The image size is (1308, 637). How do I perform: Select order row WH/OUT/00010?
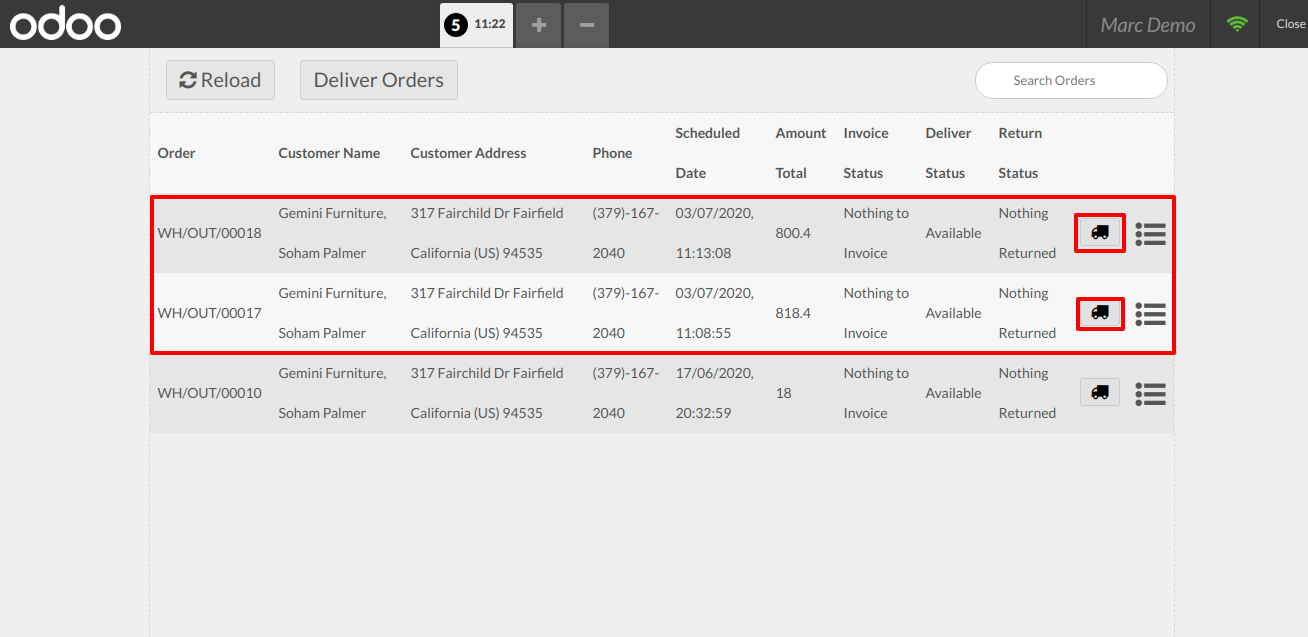pos(209,393)
